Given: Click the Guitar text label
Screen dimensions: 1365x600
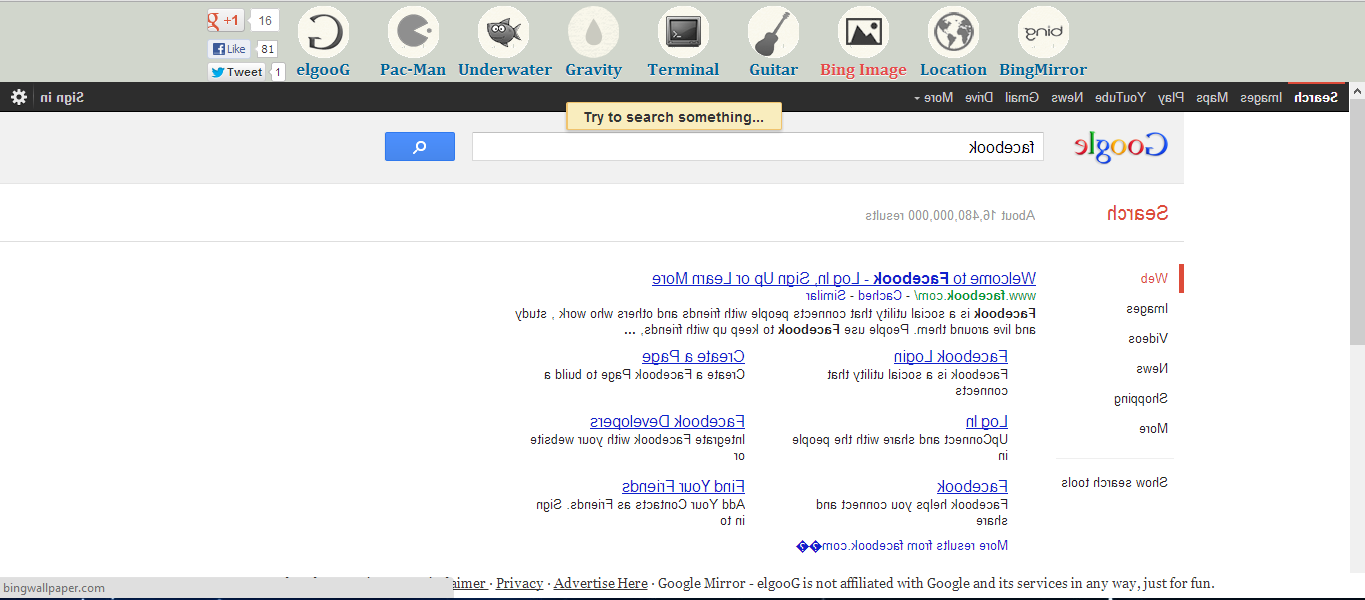Looking at the screenshot, I should [774, 70].
